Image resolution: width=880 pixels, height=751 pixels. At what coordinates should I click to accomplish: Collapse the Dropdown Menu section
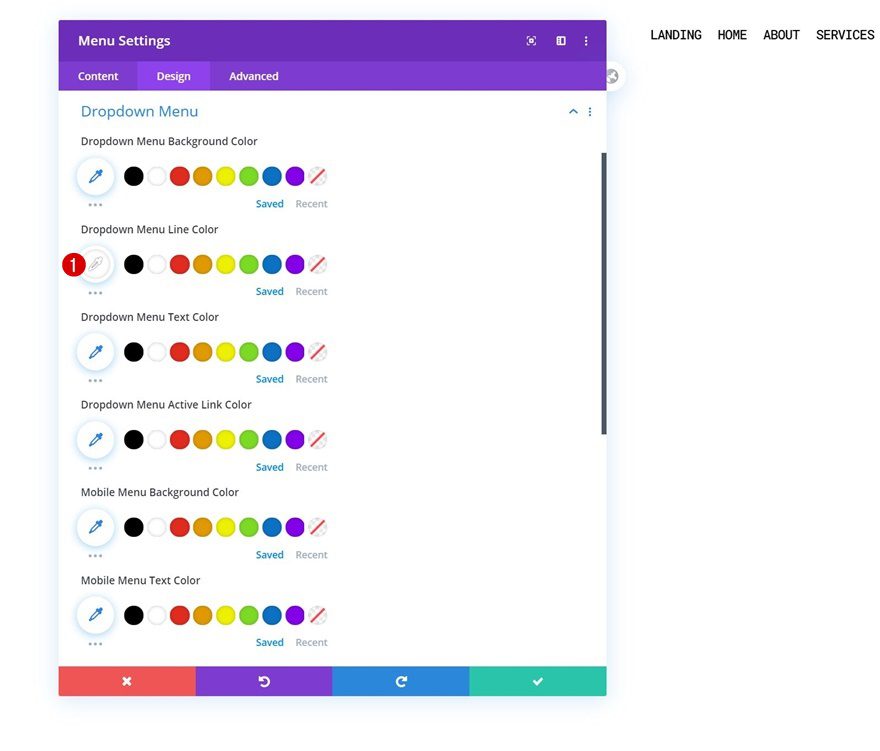coord(573,112)
